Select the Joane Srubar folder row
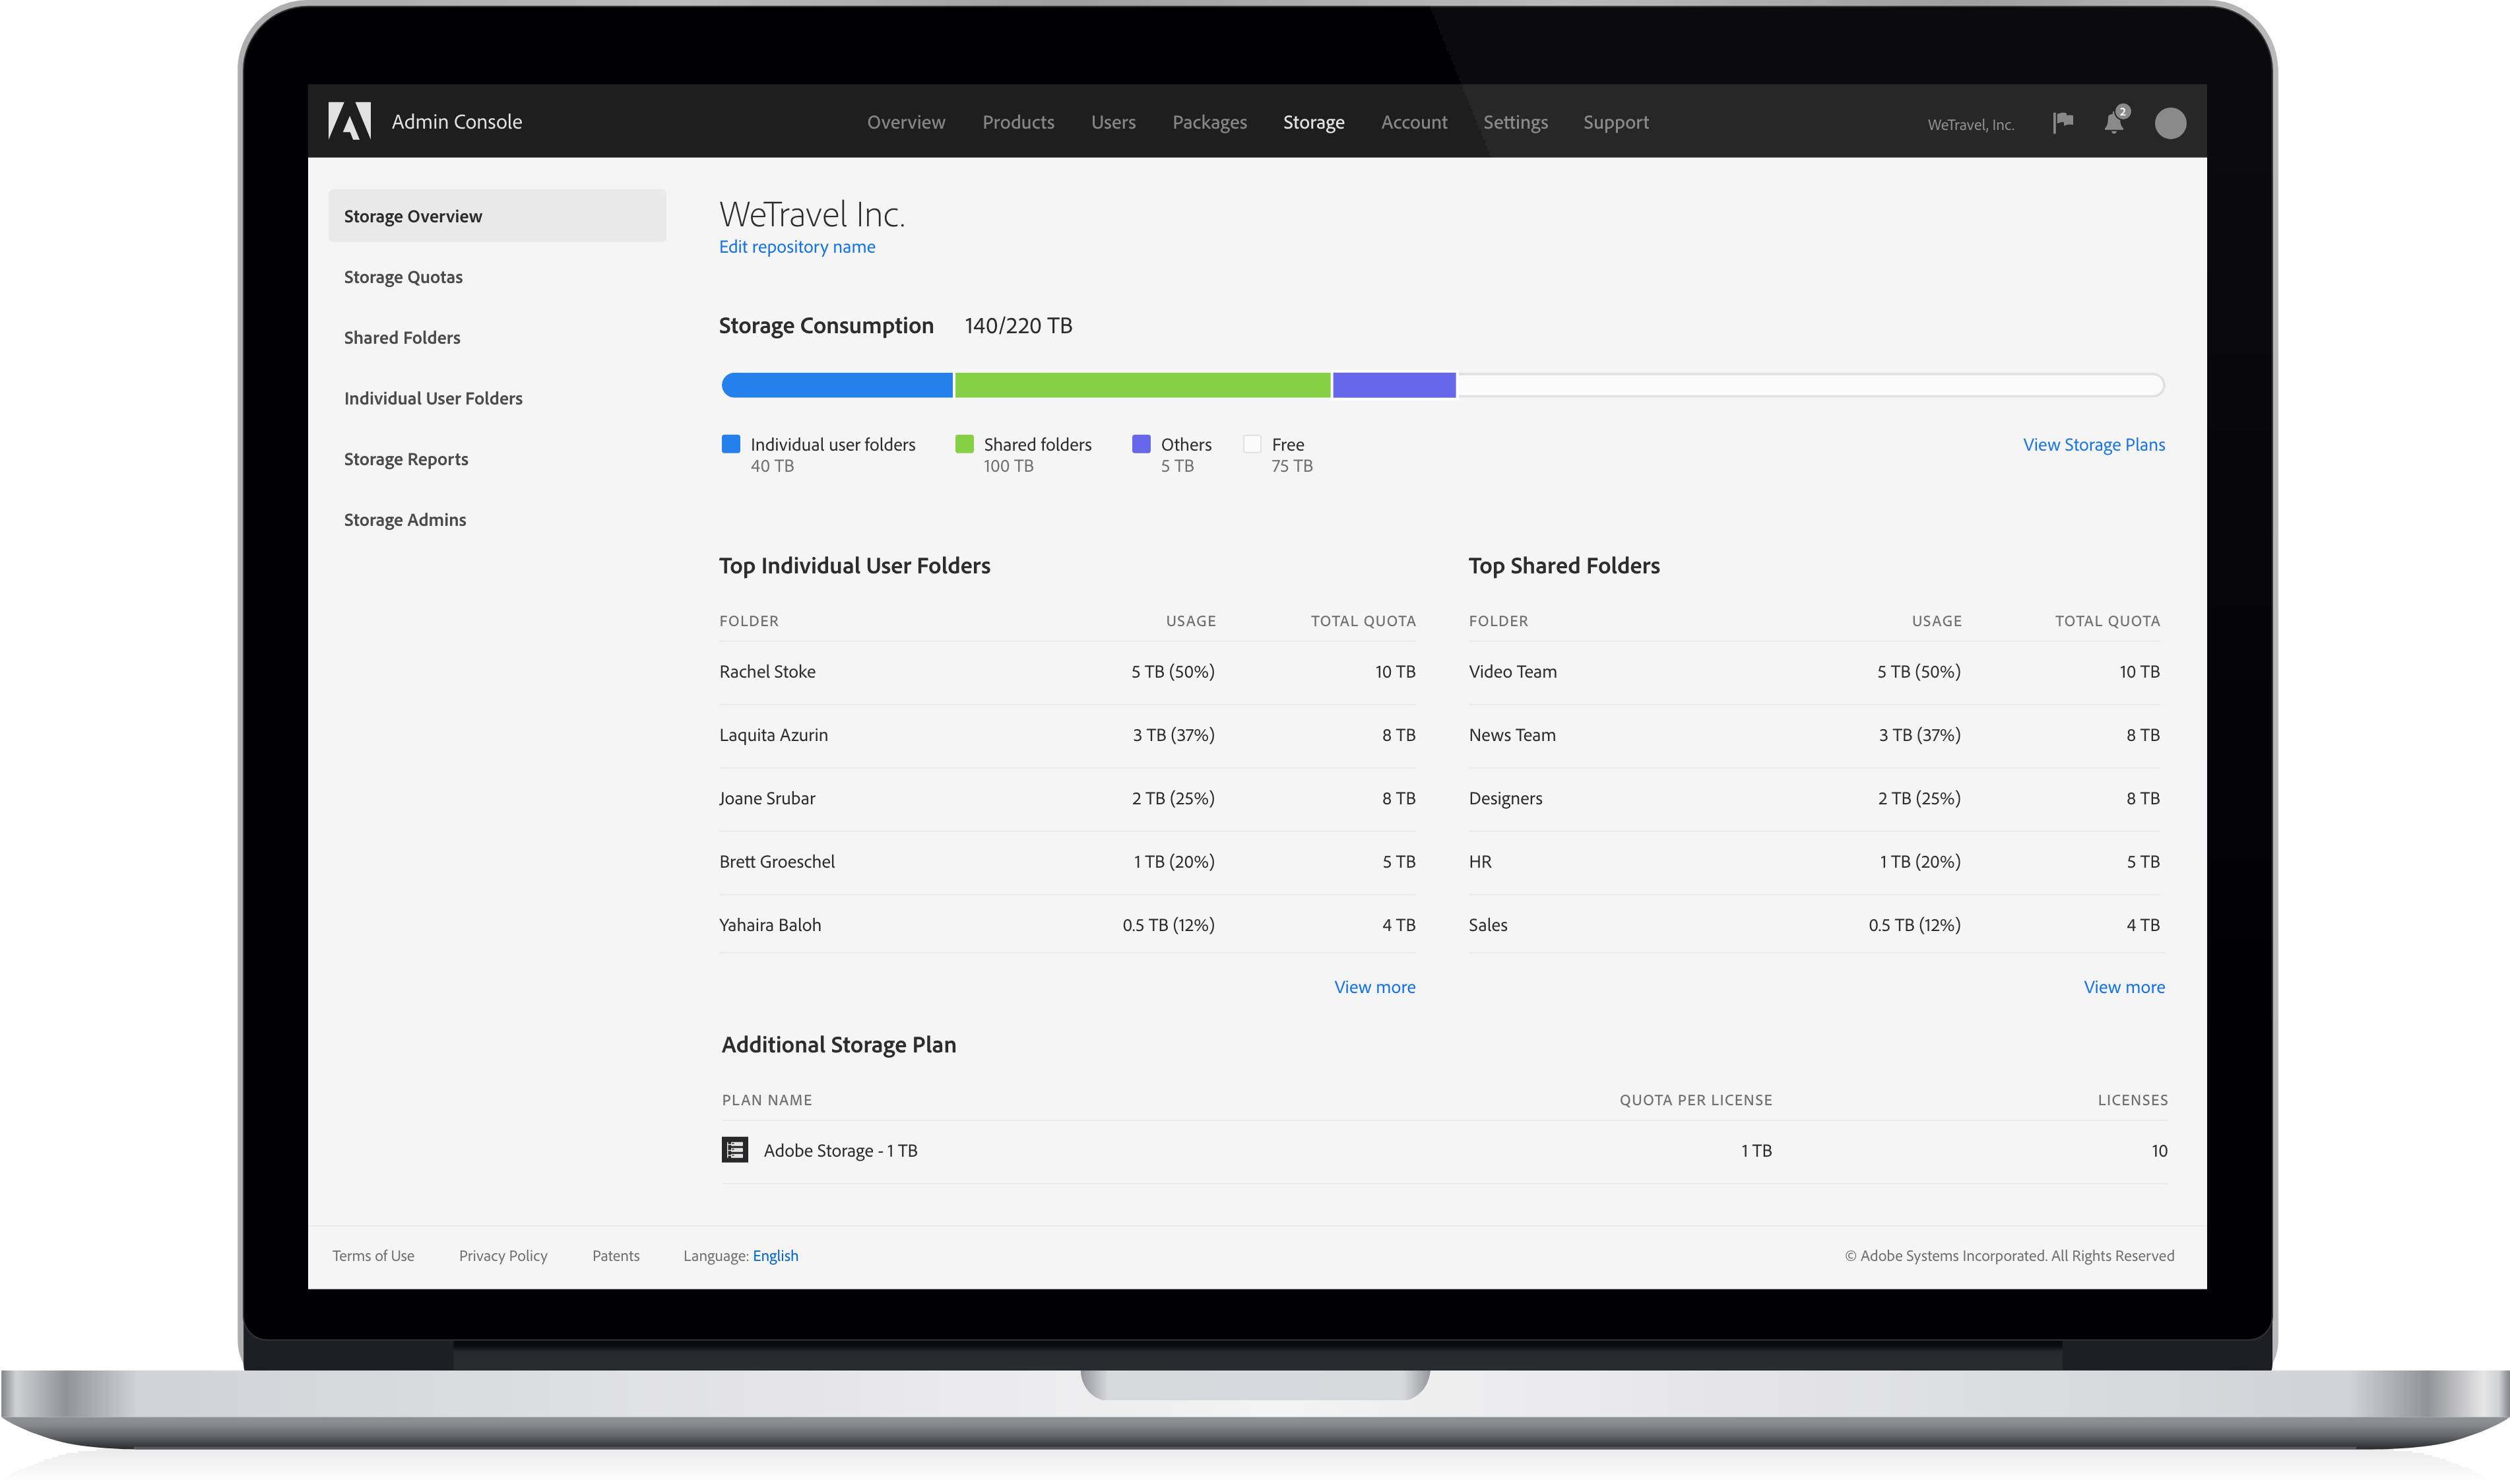 [x=1067, y=798]
